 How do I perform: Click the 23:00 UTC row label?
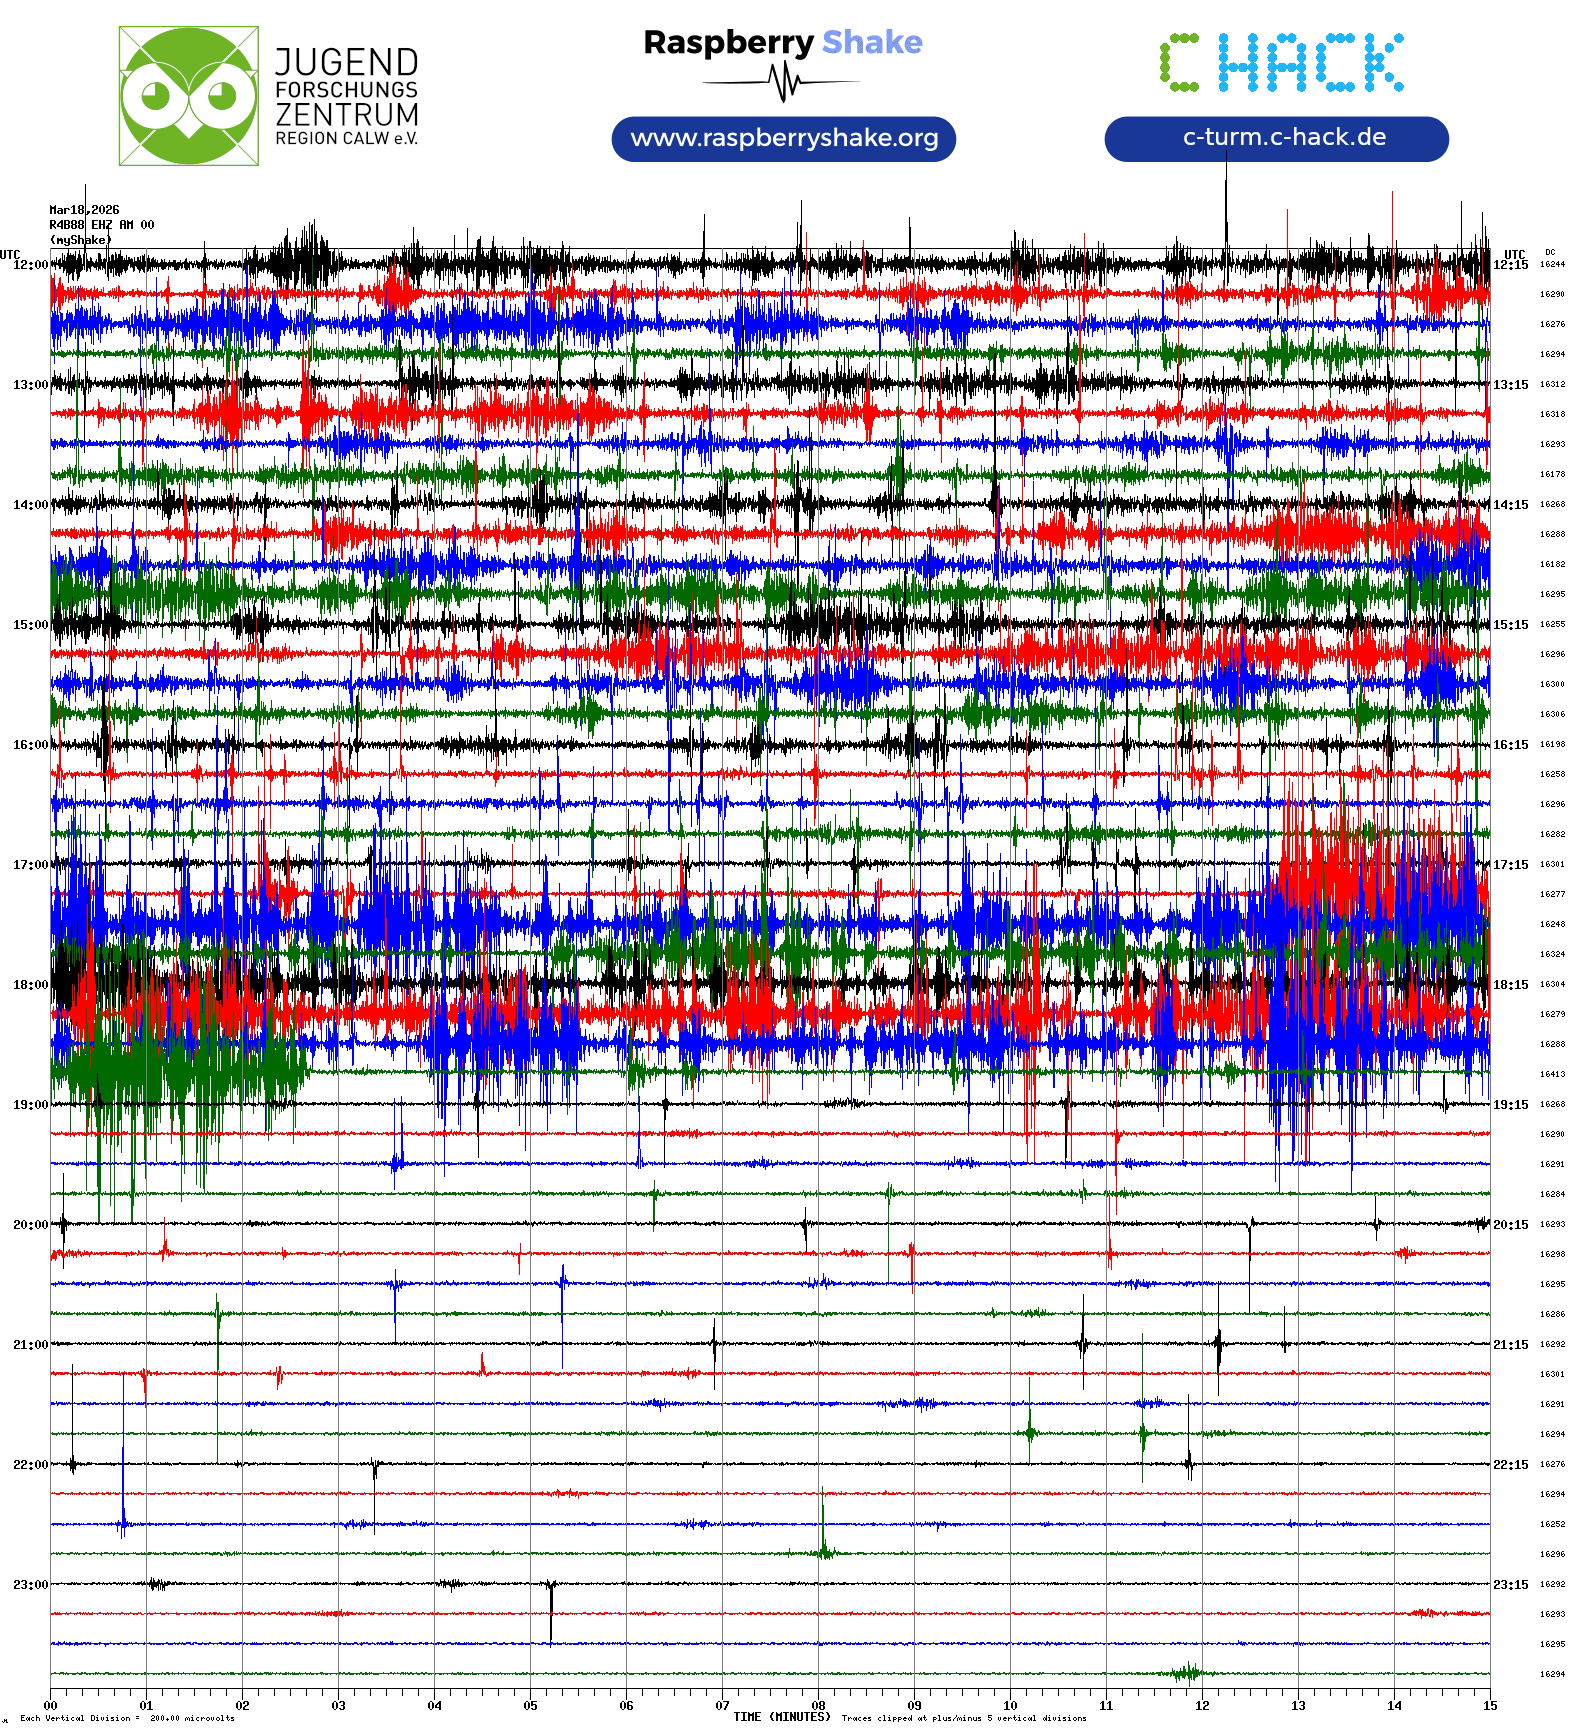click(30, 1585)
